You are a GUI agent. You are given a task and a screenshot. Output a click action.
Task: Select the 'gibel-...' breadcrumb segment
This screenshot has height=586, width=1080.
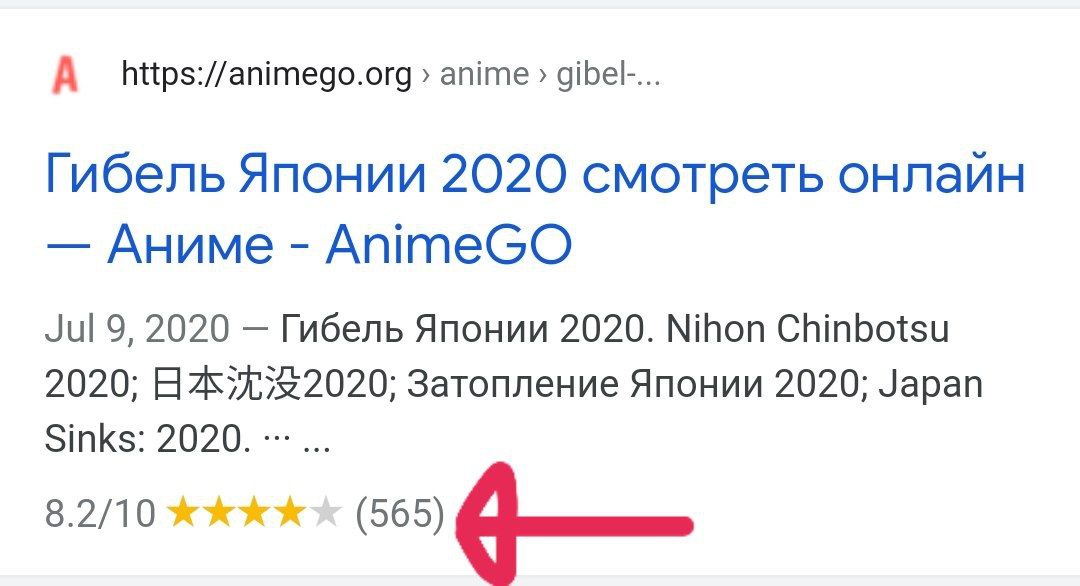point(608,74)
